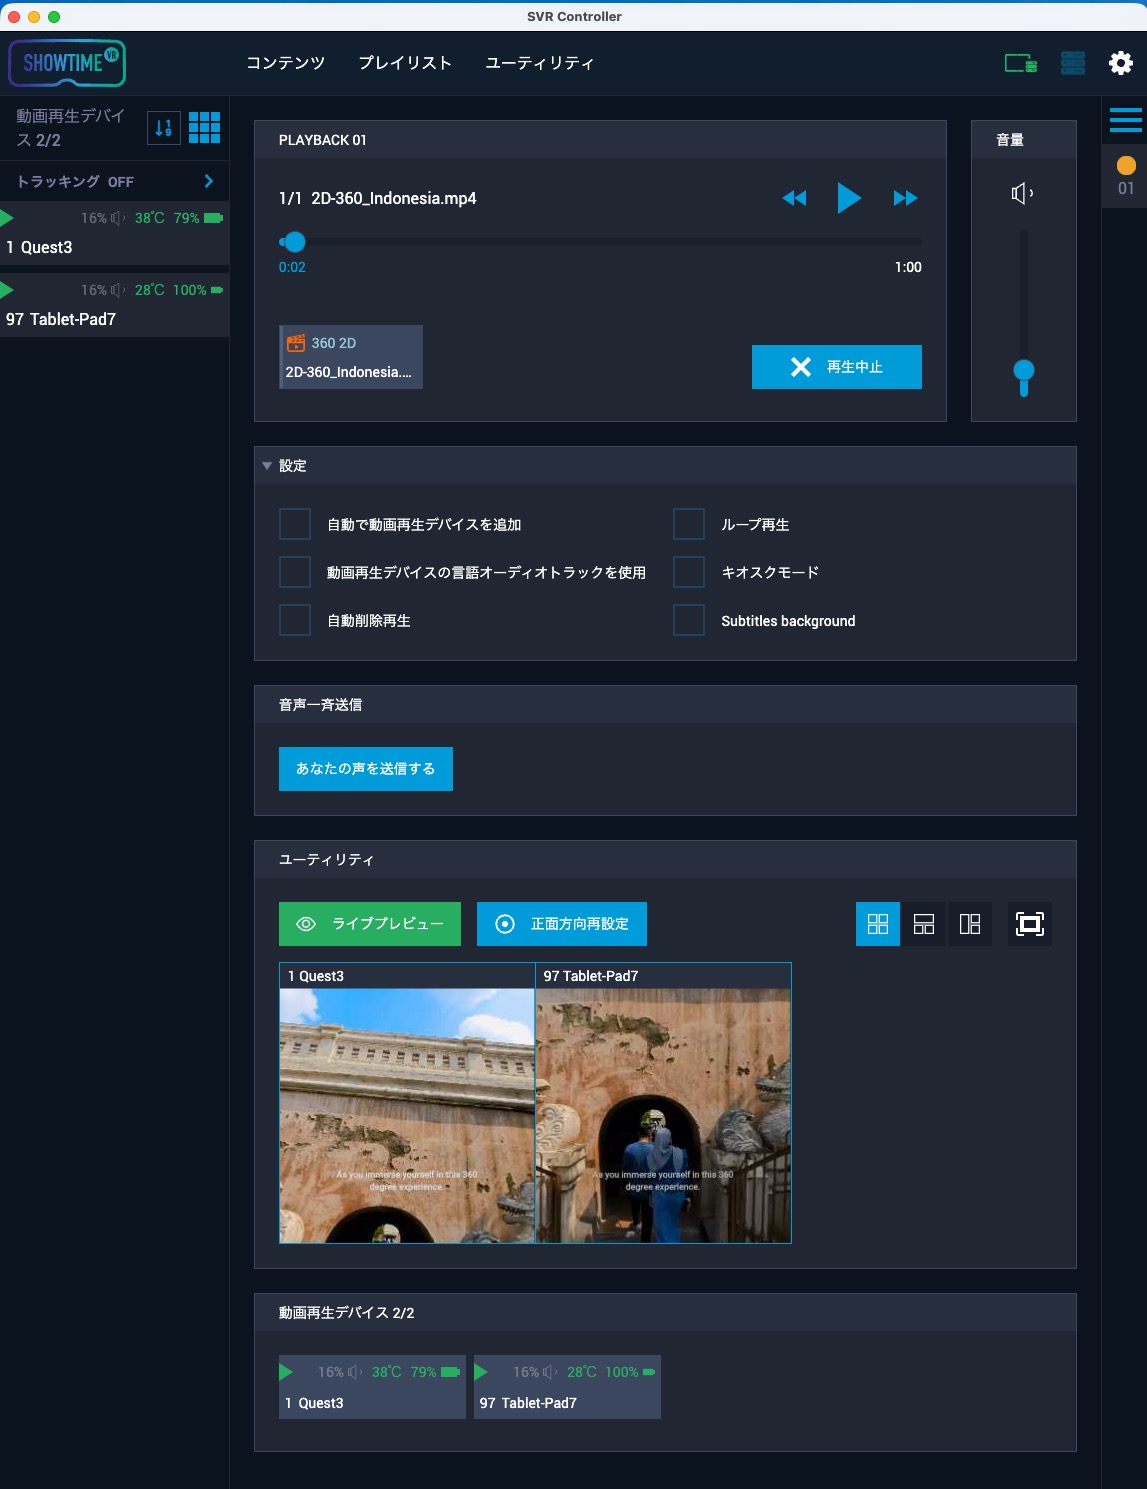Enter fullscreen preview mode
Viewport: 1147px width, 1489px height.
click(x=1030, y=924)
